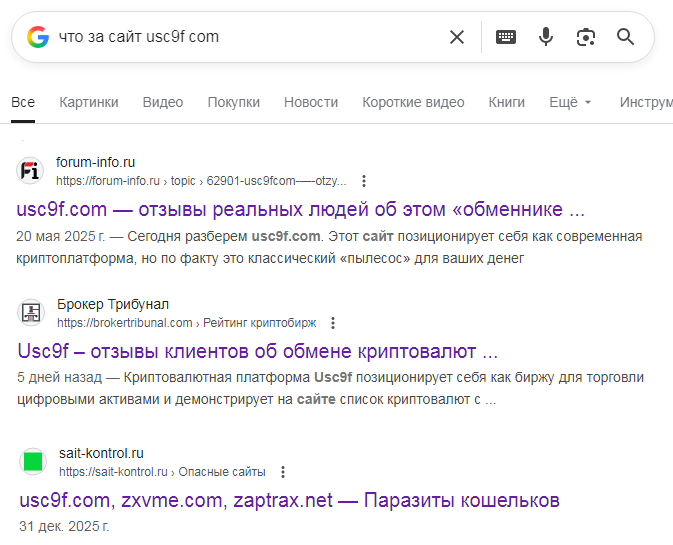Start voice search with microphone
673x545 pixels.
(x=546, y=37)
